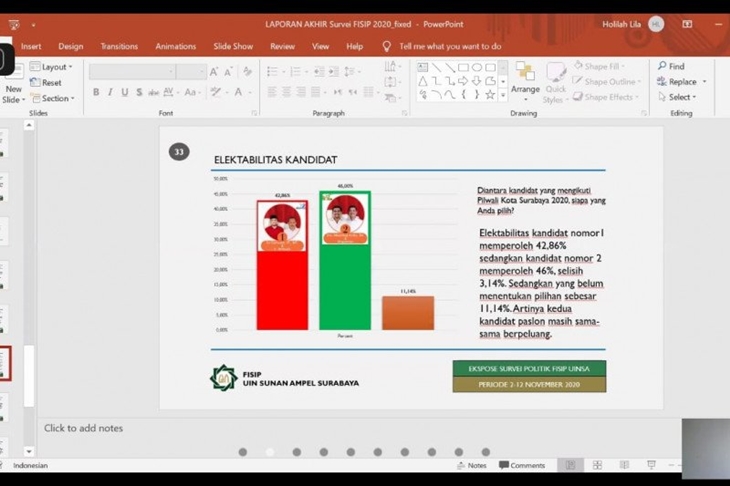This screenshot has width=730, height=486.
Task: Toggle Underline formatting
Action: [124, 92]
